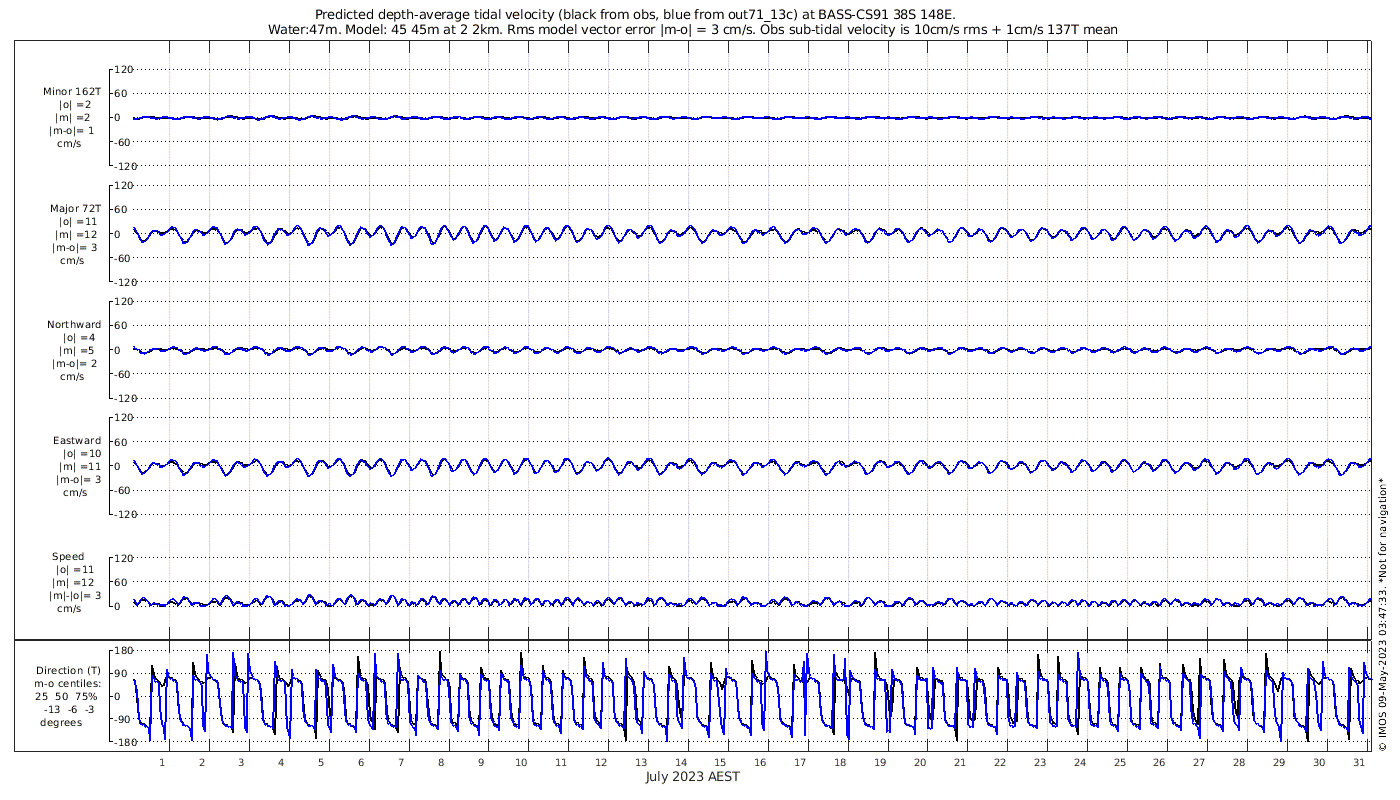Click the "|m-o|= 1" value under Minor 162T
This screenshot has height=800, width=1400.
pos(72,131)
